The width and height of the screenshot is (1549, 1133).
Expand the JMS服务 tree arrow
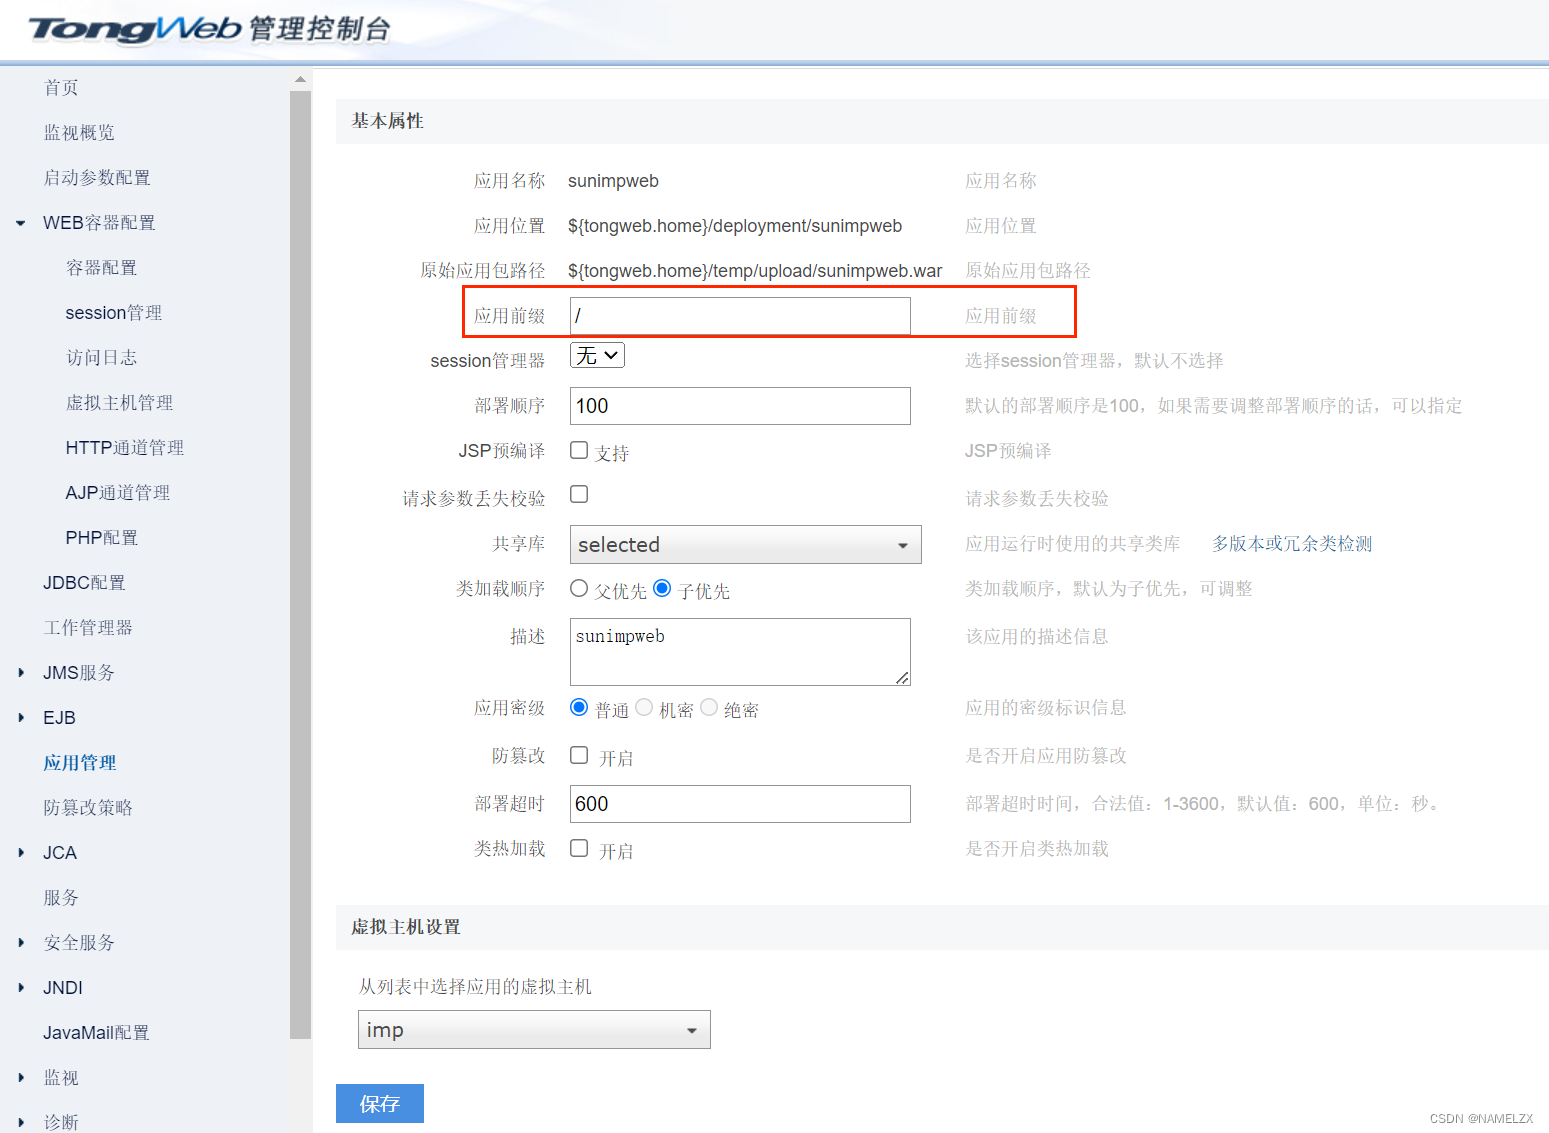point(21,673)
